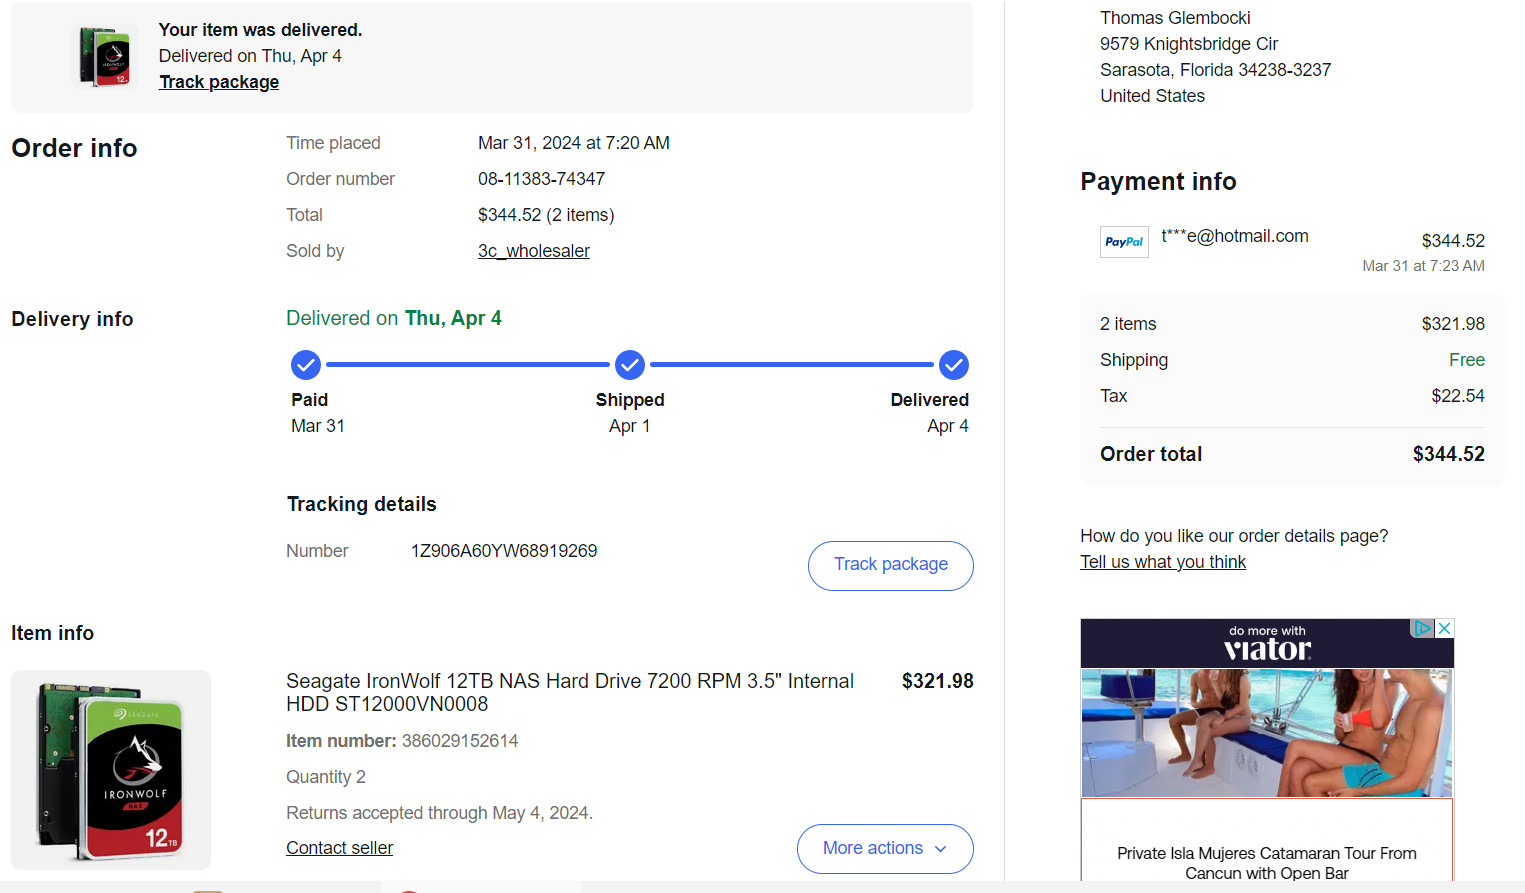Click the Shipping value Free

coord(1467,360)
